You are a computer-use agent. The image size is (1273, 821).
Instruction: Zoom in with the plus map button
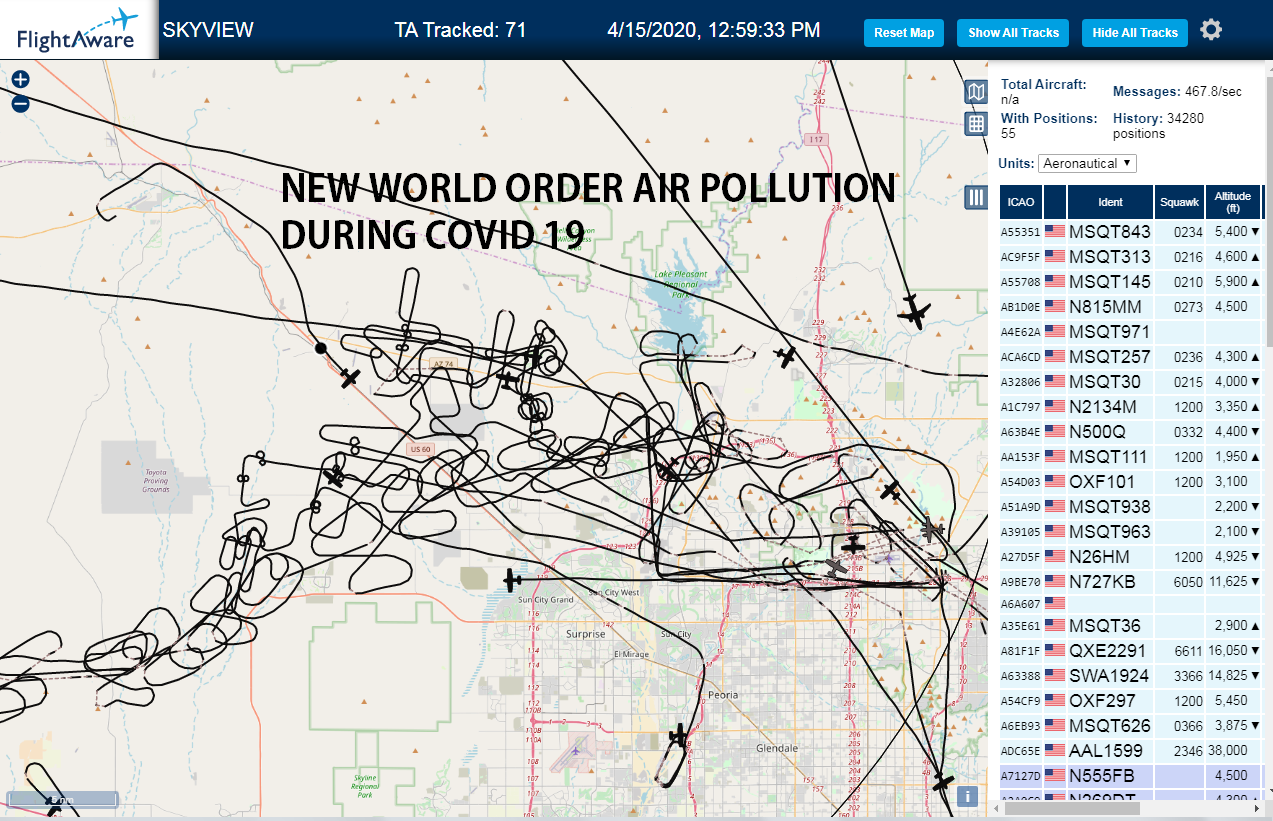[21, 79]
